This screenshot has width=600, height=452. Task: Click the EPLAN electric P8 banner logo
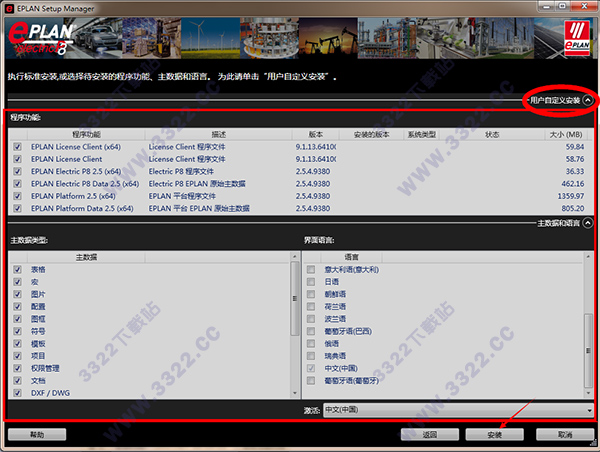point(41,38)
